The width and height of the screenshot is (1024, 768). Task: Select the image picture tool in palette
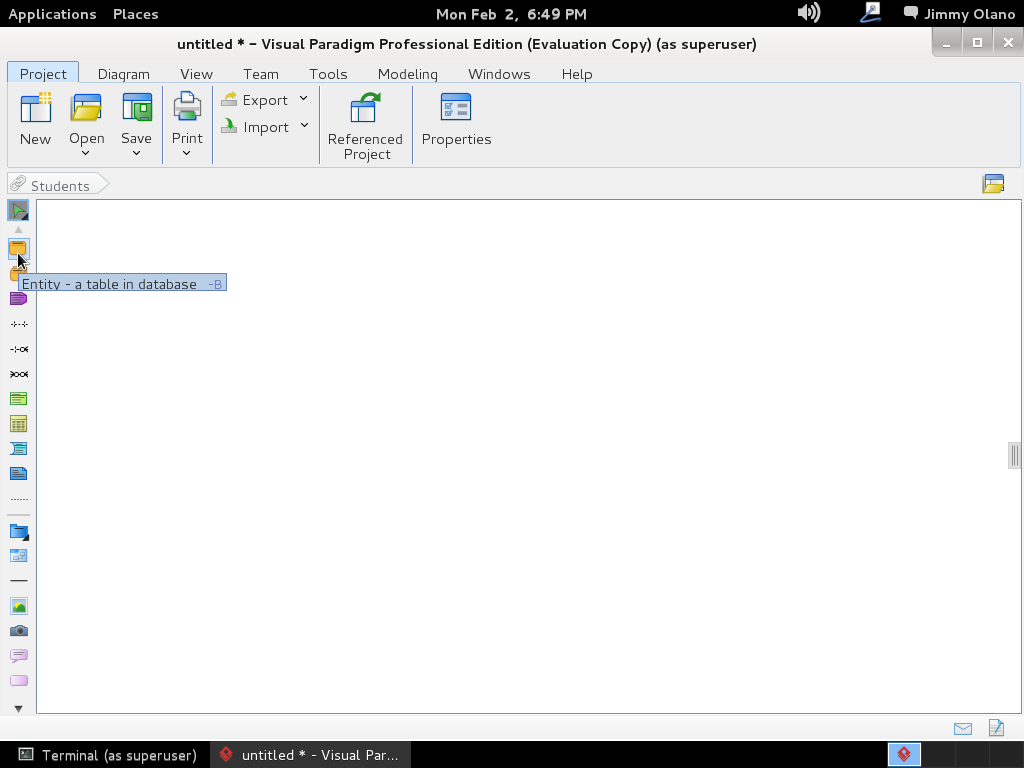click(x=18, y=606)
